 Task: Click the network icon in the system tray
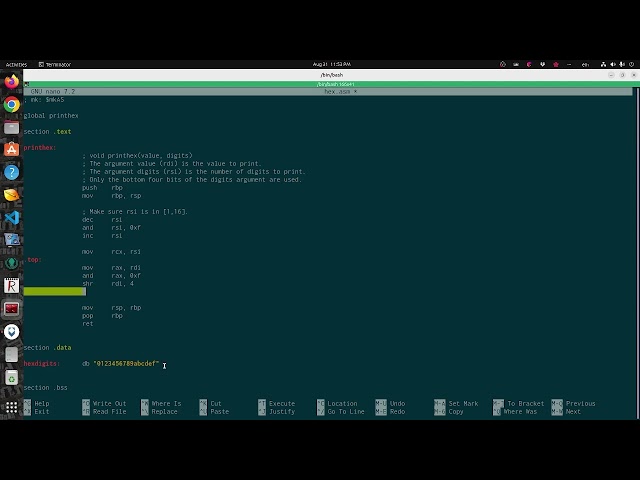[603, 64]
